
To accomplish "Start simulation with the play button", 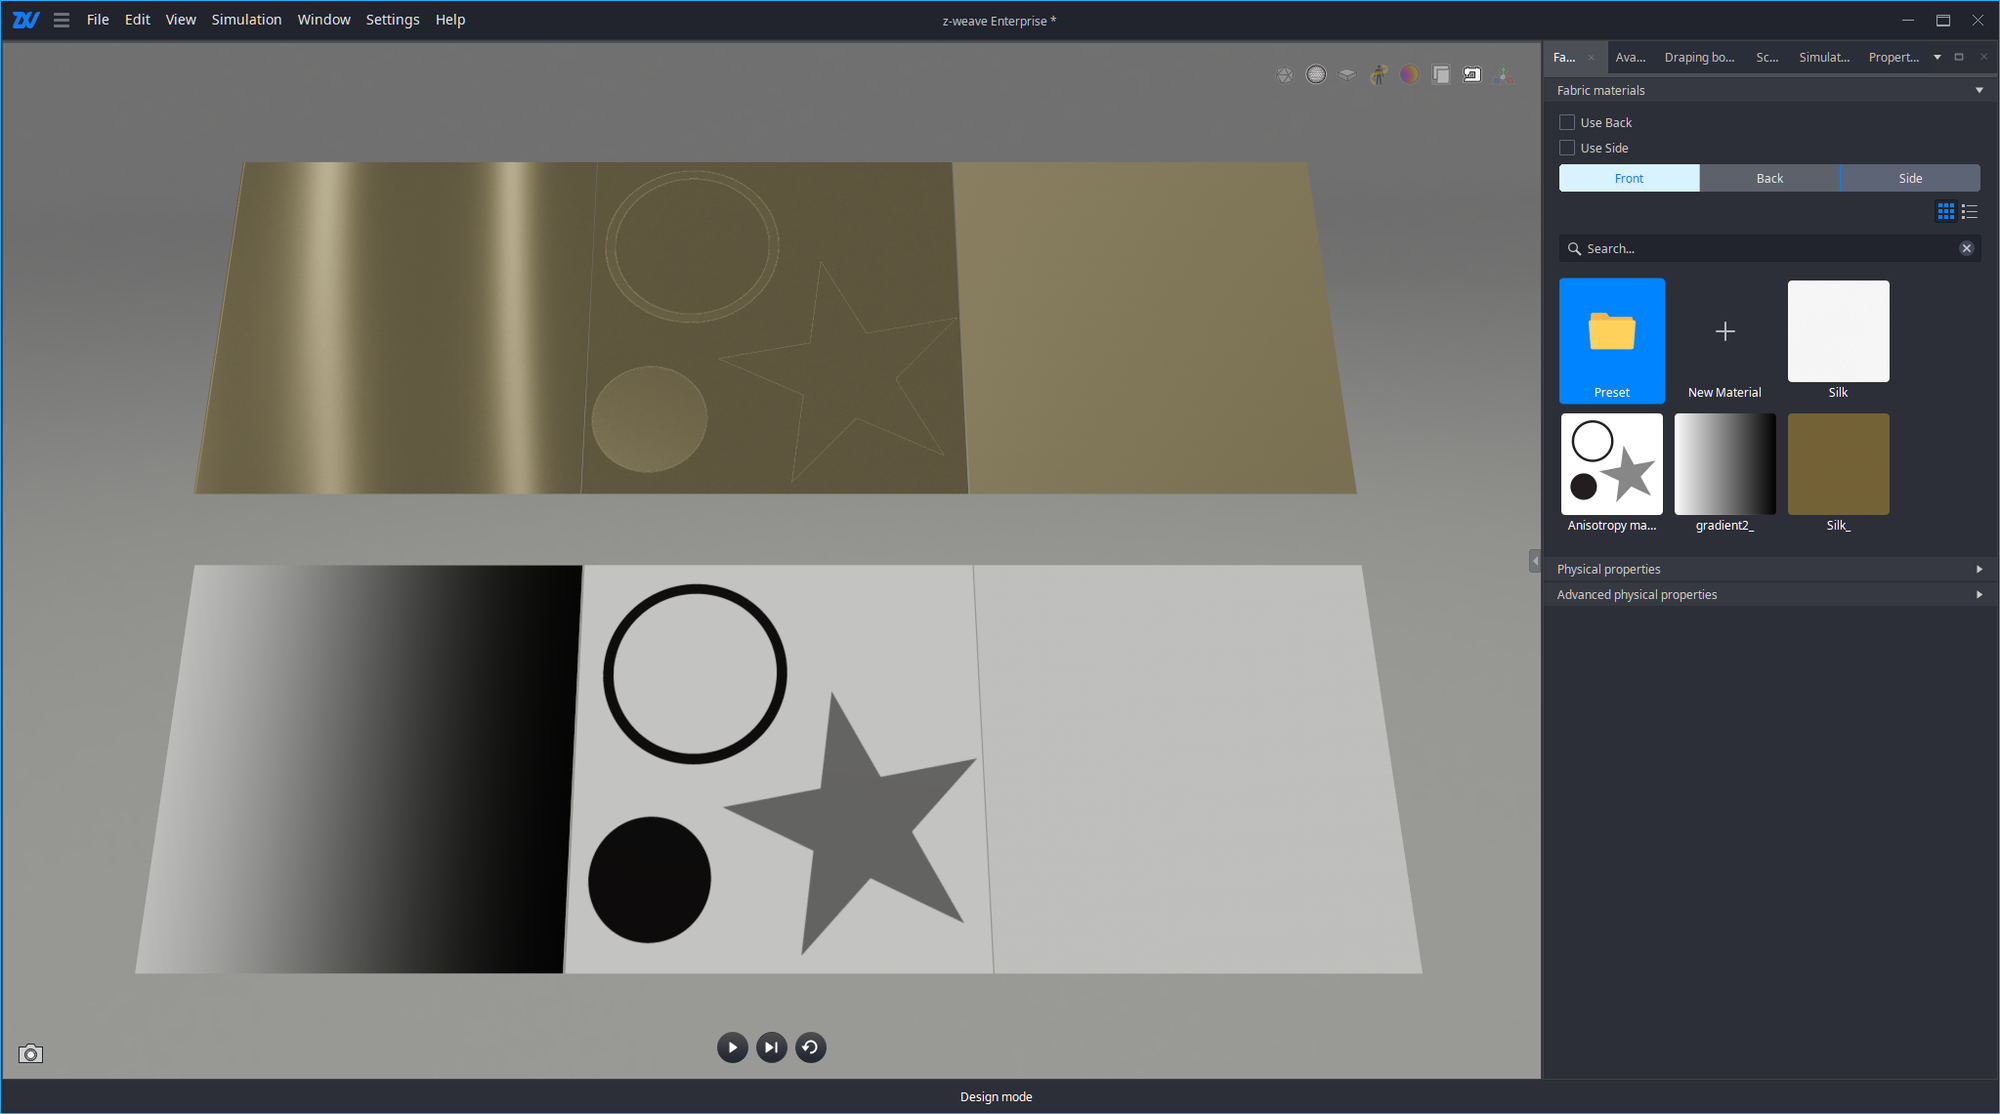I will pos(732,1047).
